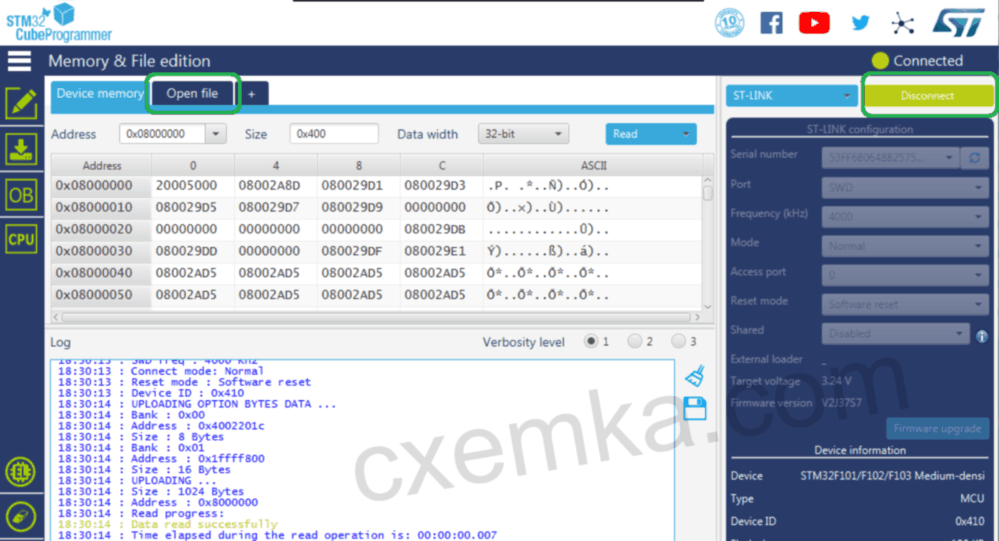
Task: Set verbosity level to 1
Action: coord(591,342)
